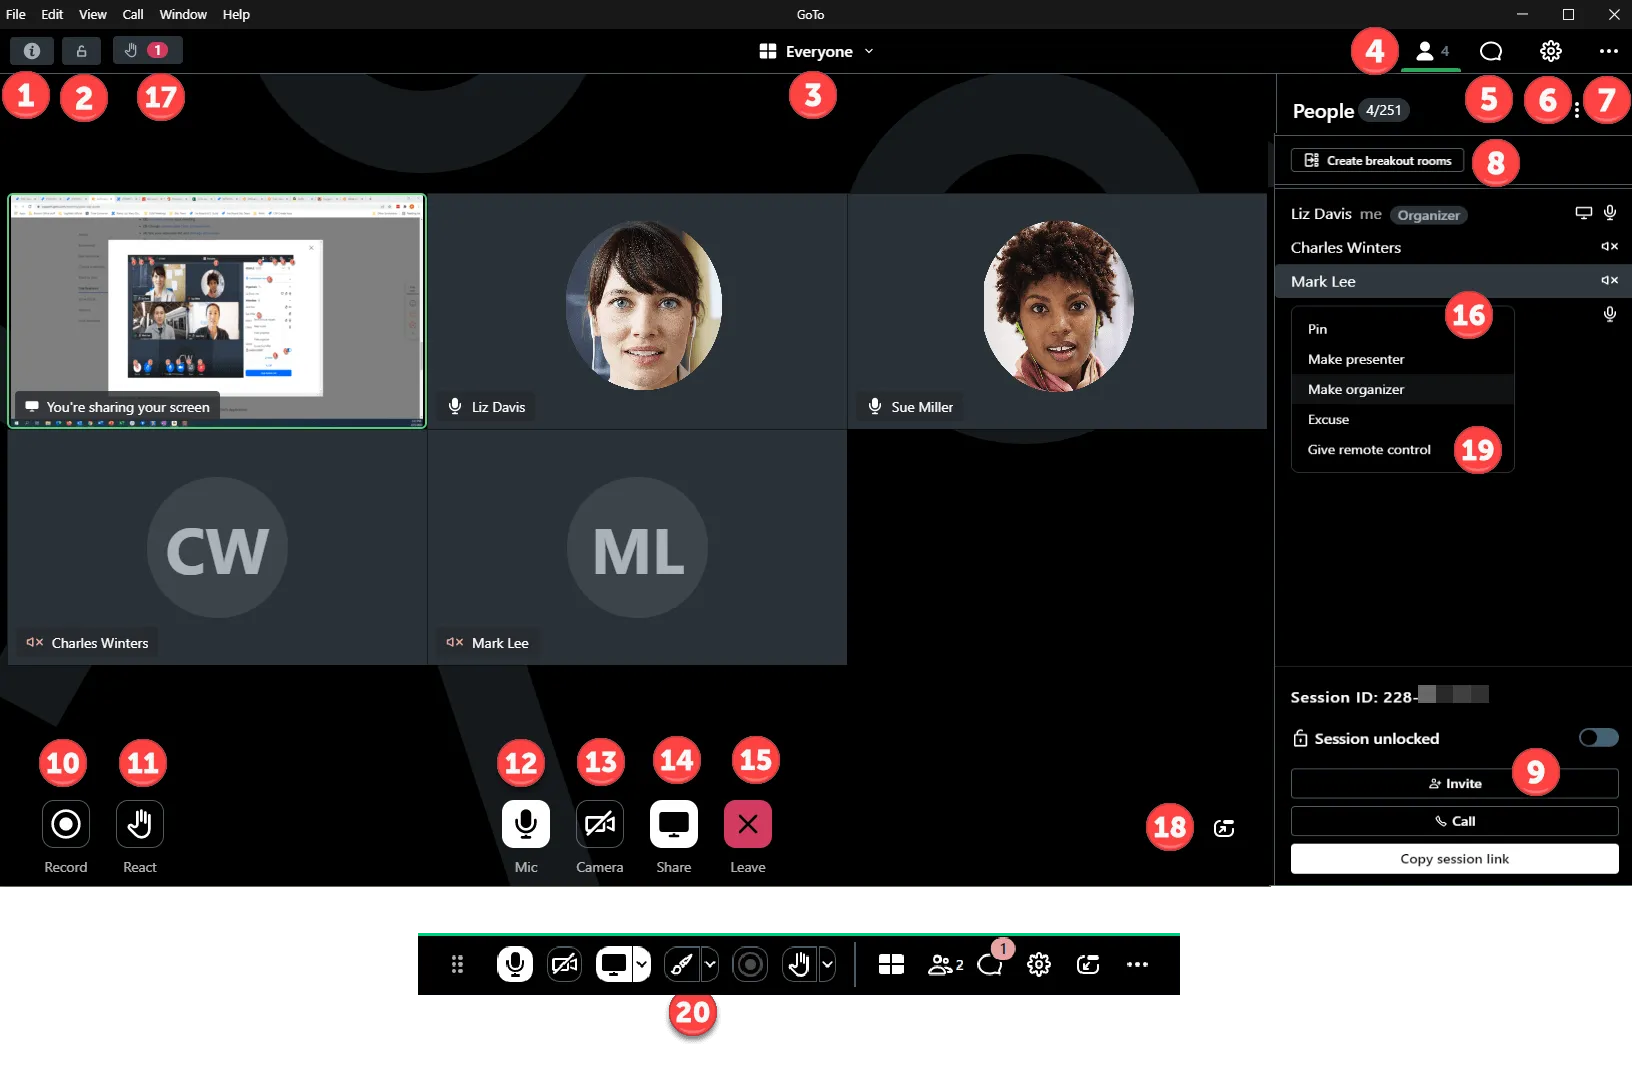Expand drawing tools arrow in floating toolbar

710,964
